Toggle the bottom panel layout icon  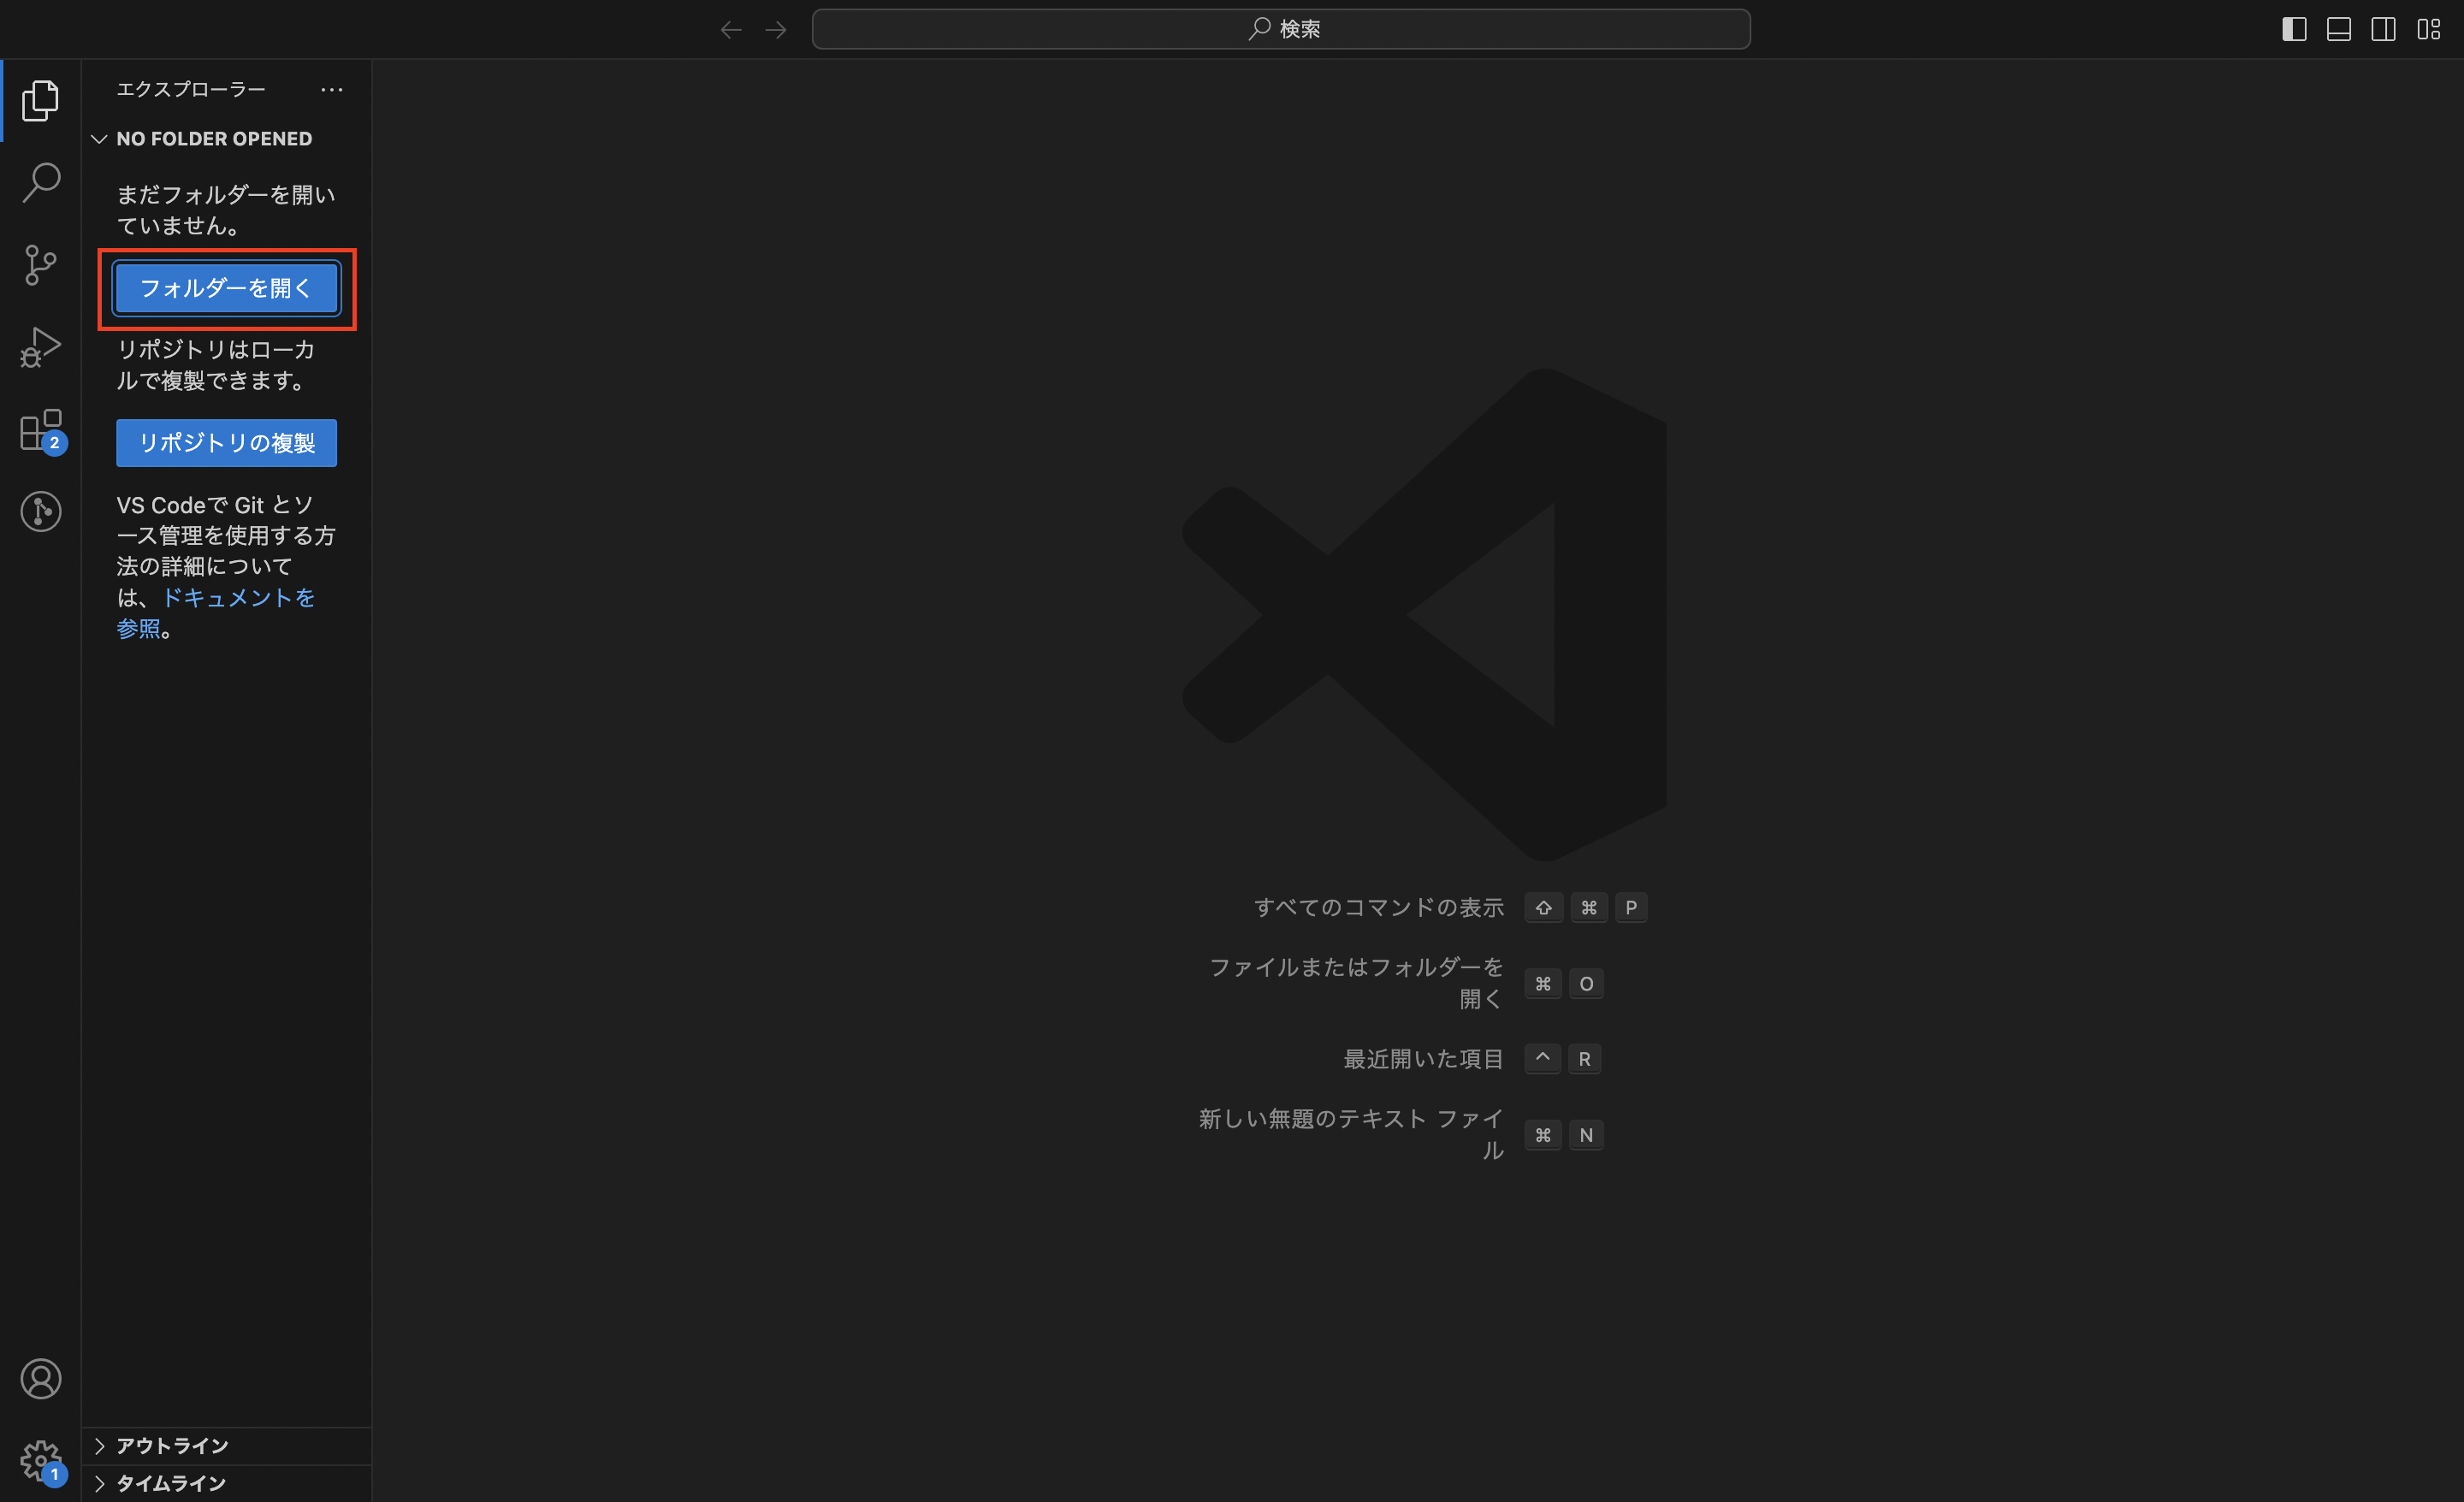[x=2339, y=29]
